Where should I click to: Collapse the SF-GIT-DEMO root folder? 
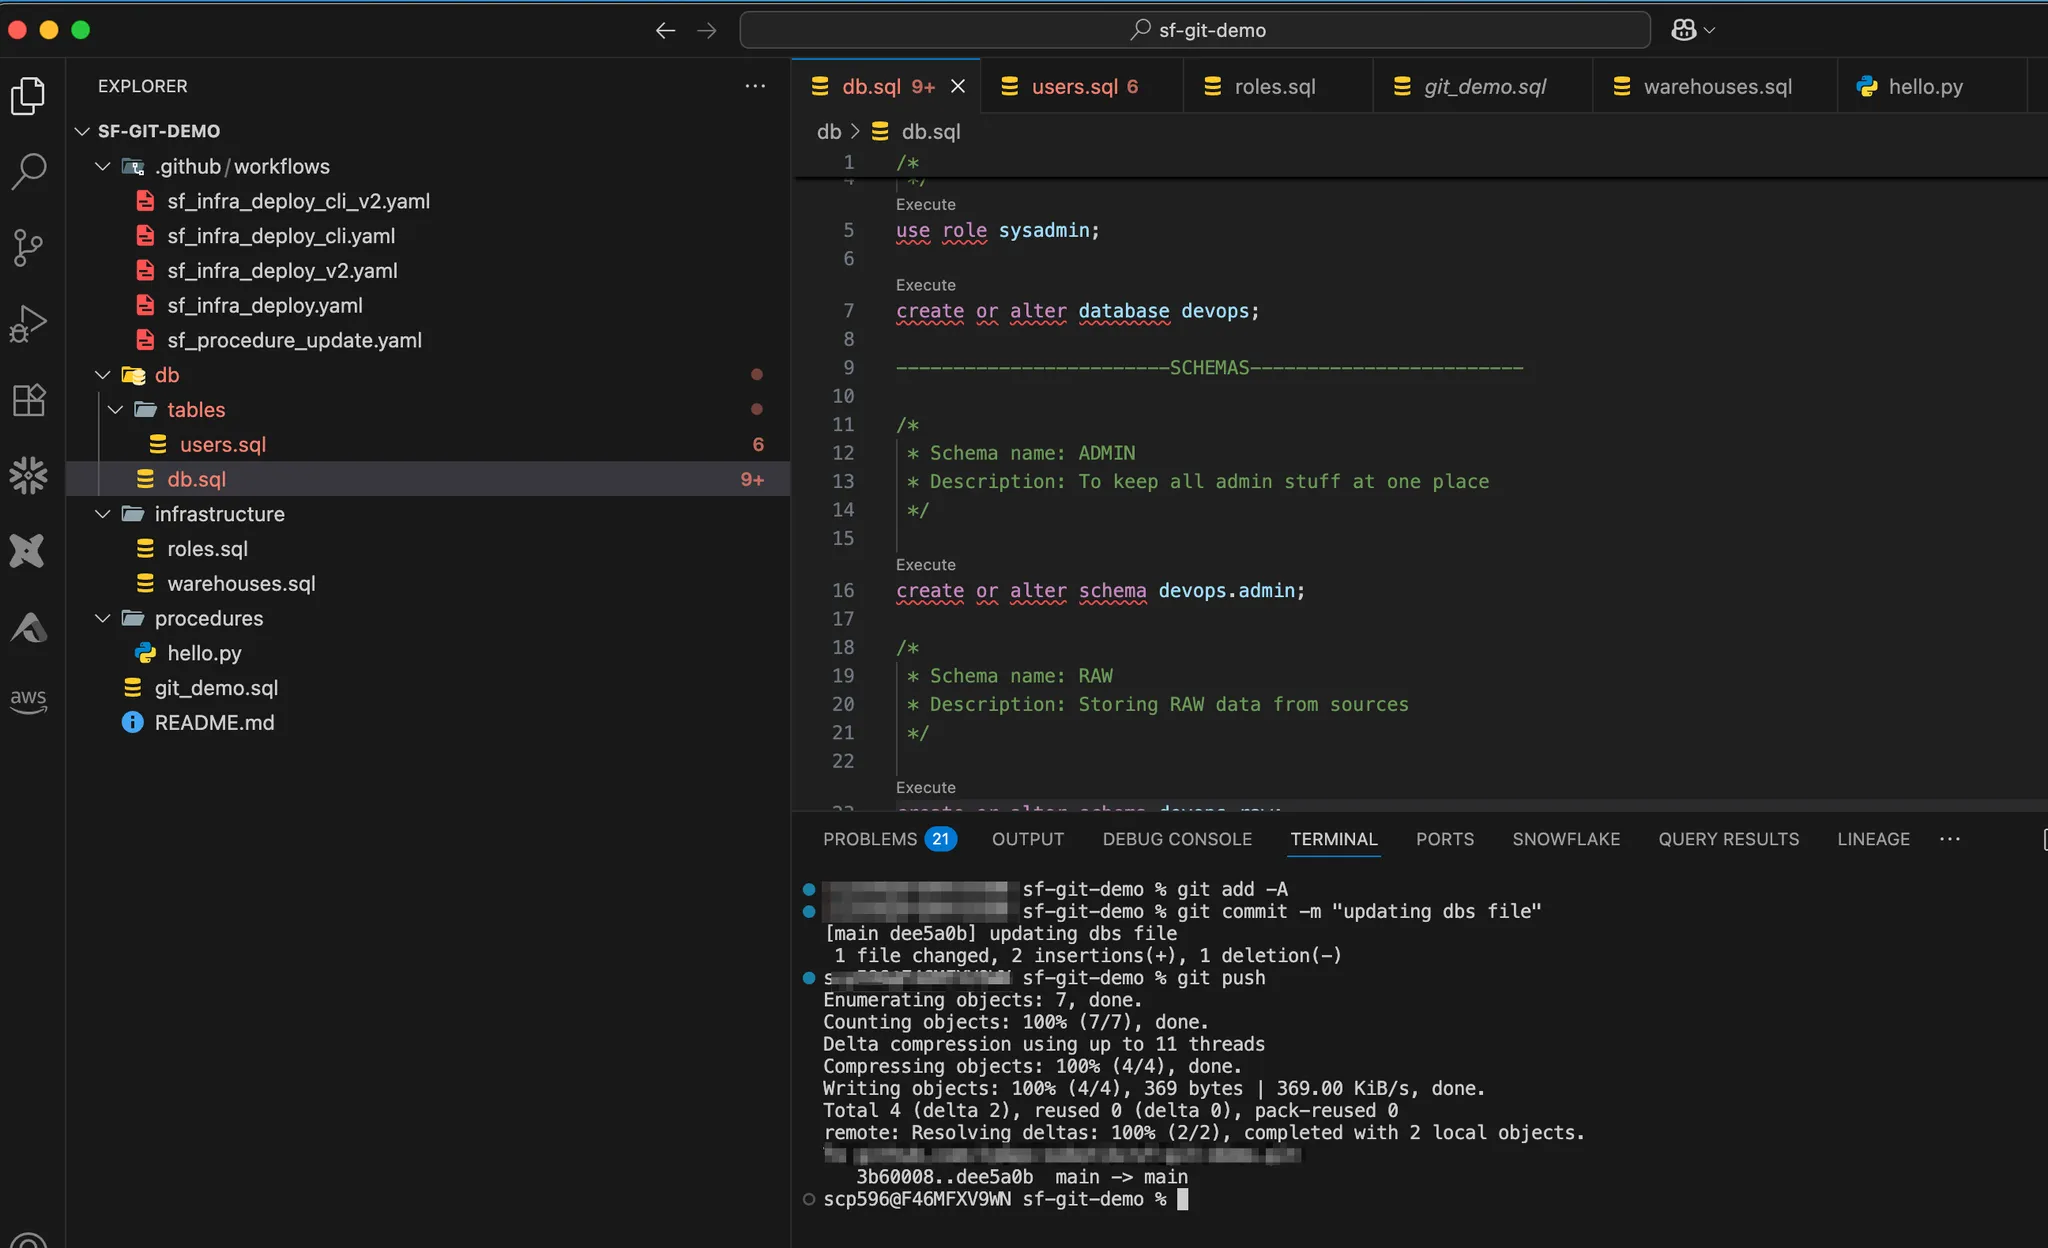pos(82,131)
